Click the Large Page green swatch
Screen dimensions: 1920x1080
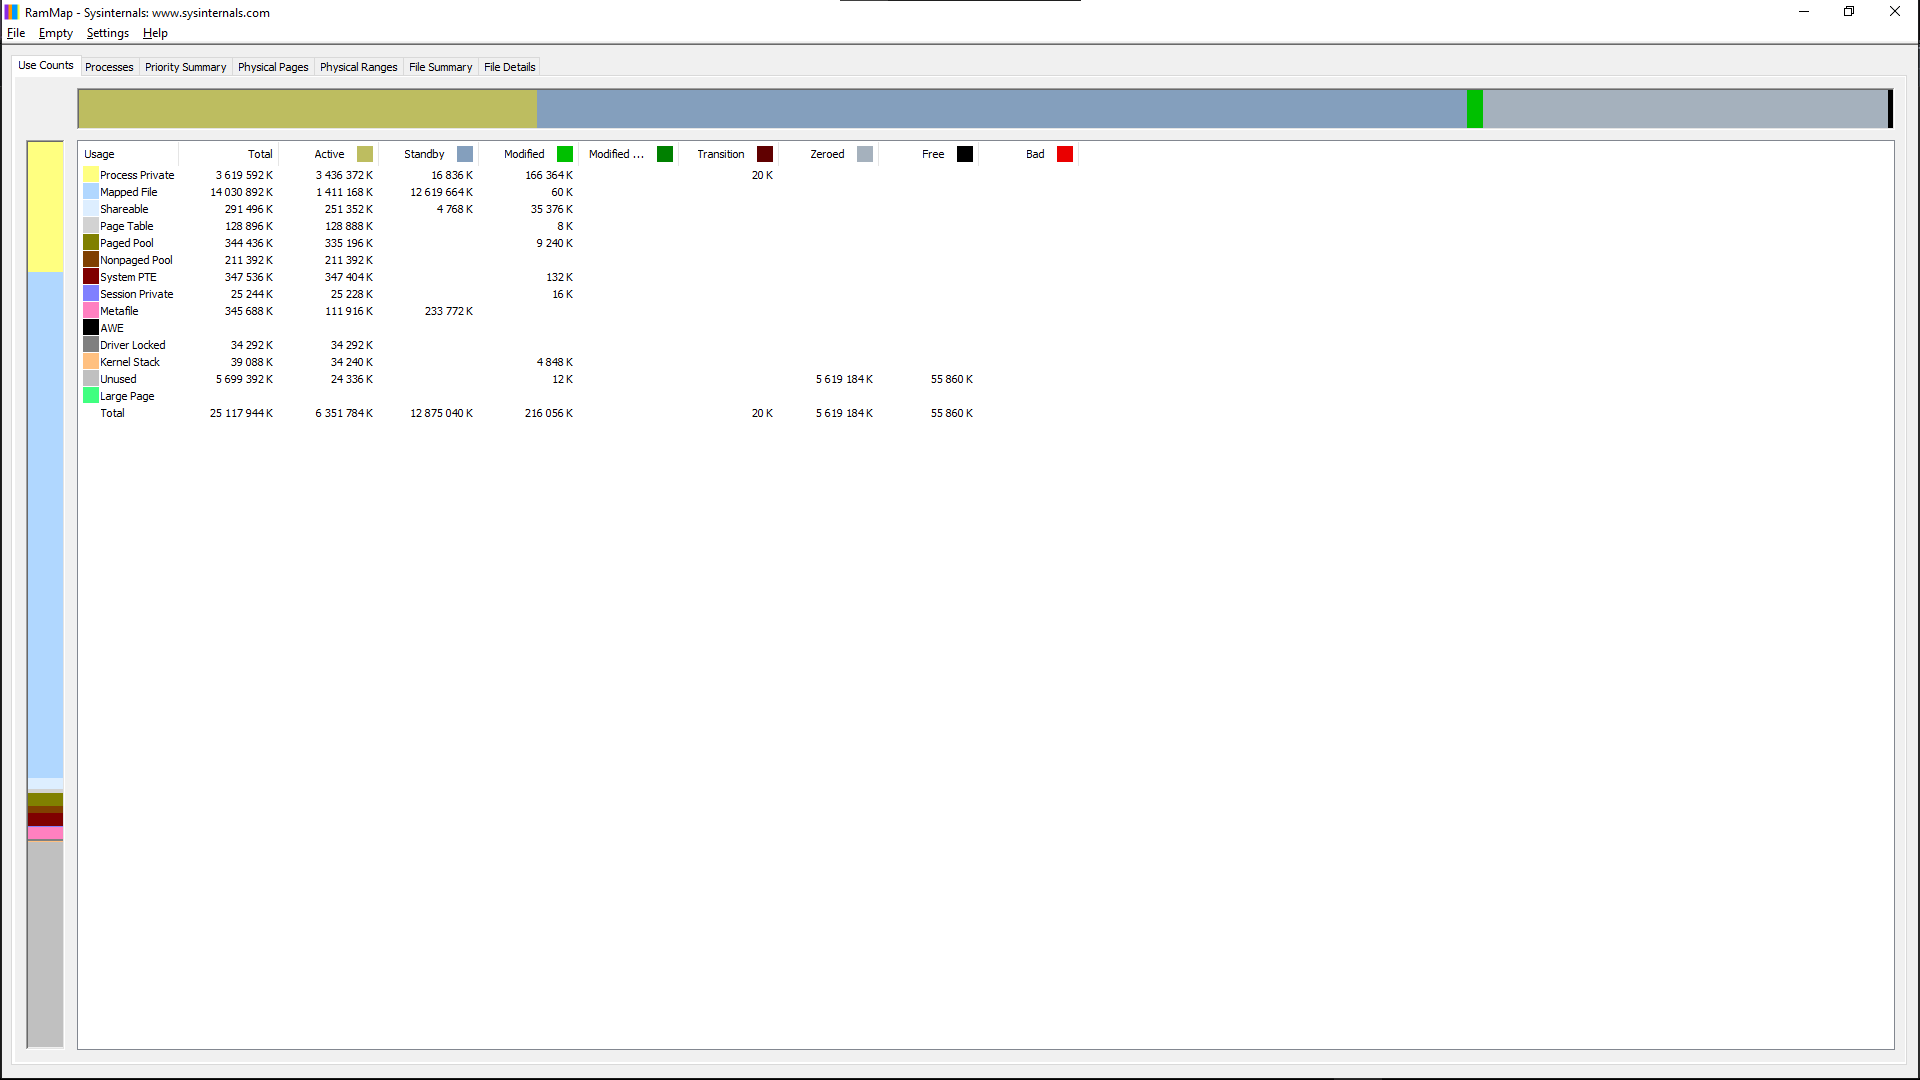tap(91, 396)
